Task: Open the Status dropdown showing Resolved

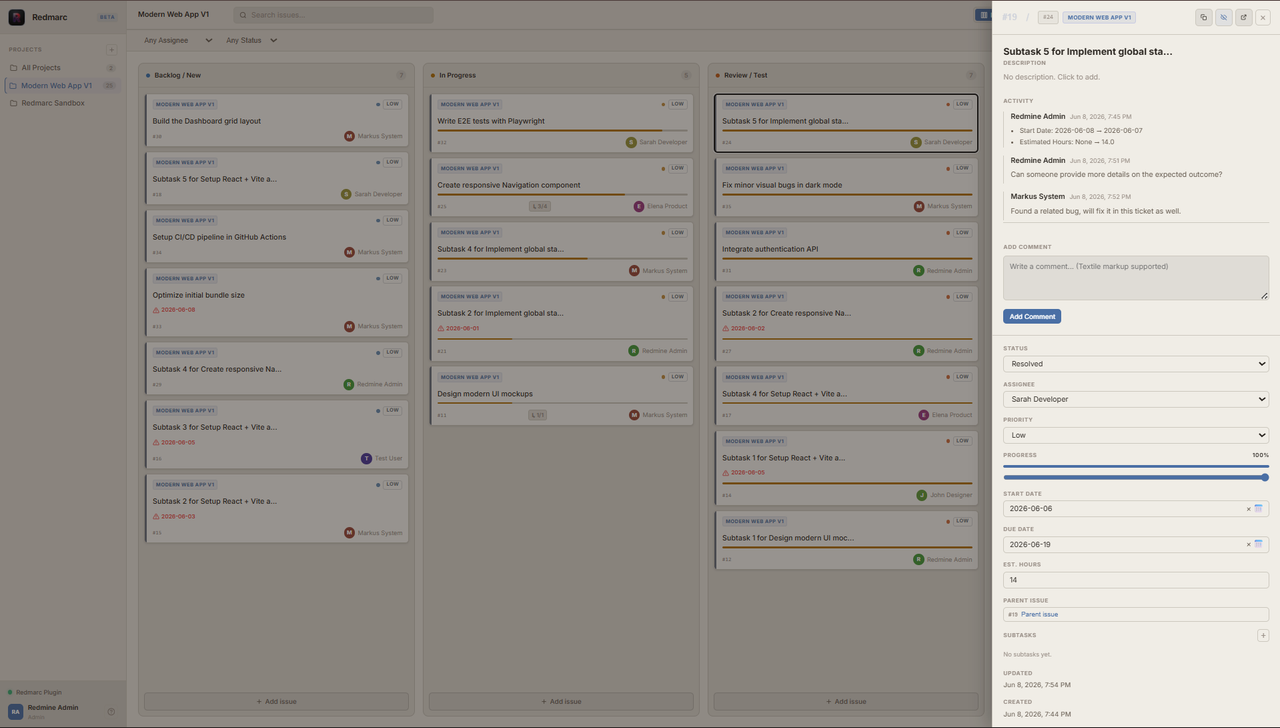Action: click(1136, 364)
